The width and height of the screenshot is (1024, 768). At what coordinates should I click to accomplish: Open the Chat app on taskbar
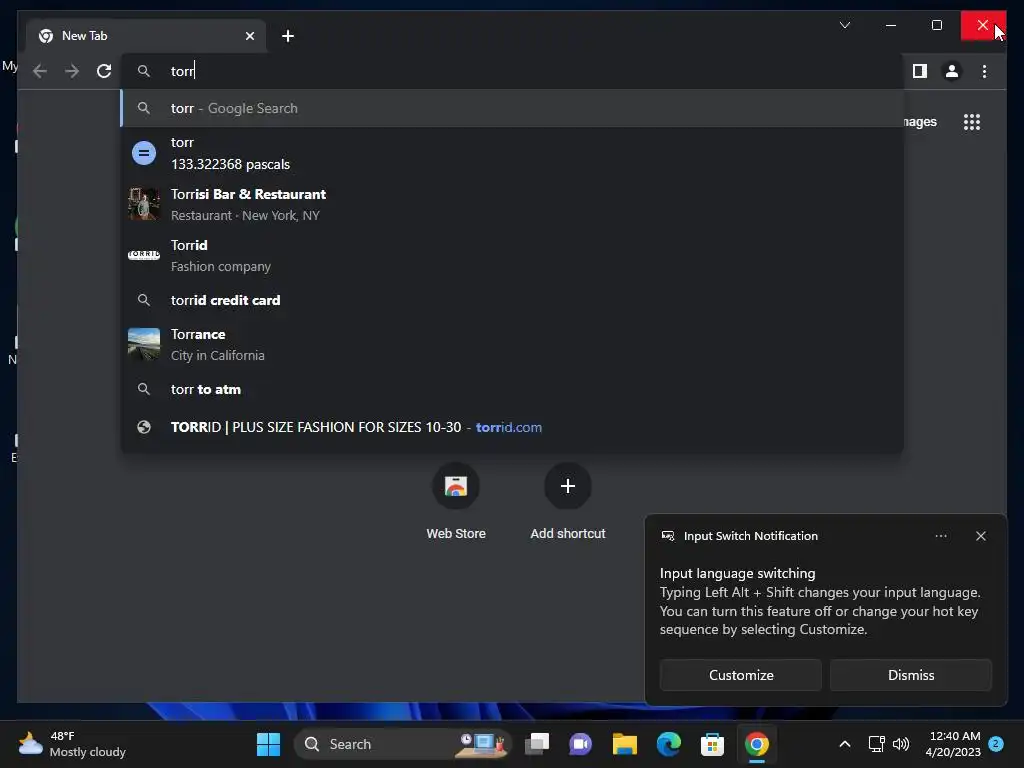click(581, 744)
